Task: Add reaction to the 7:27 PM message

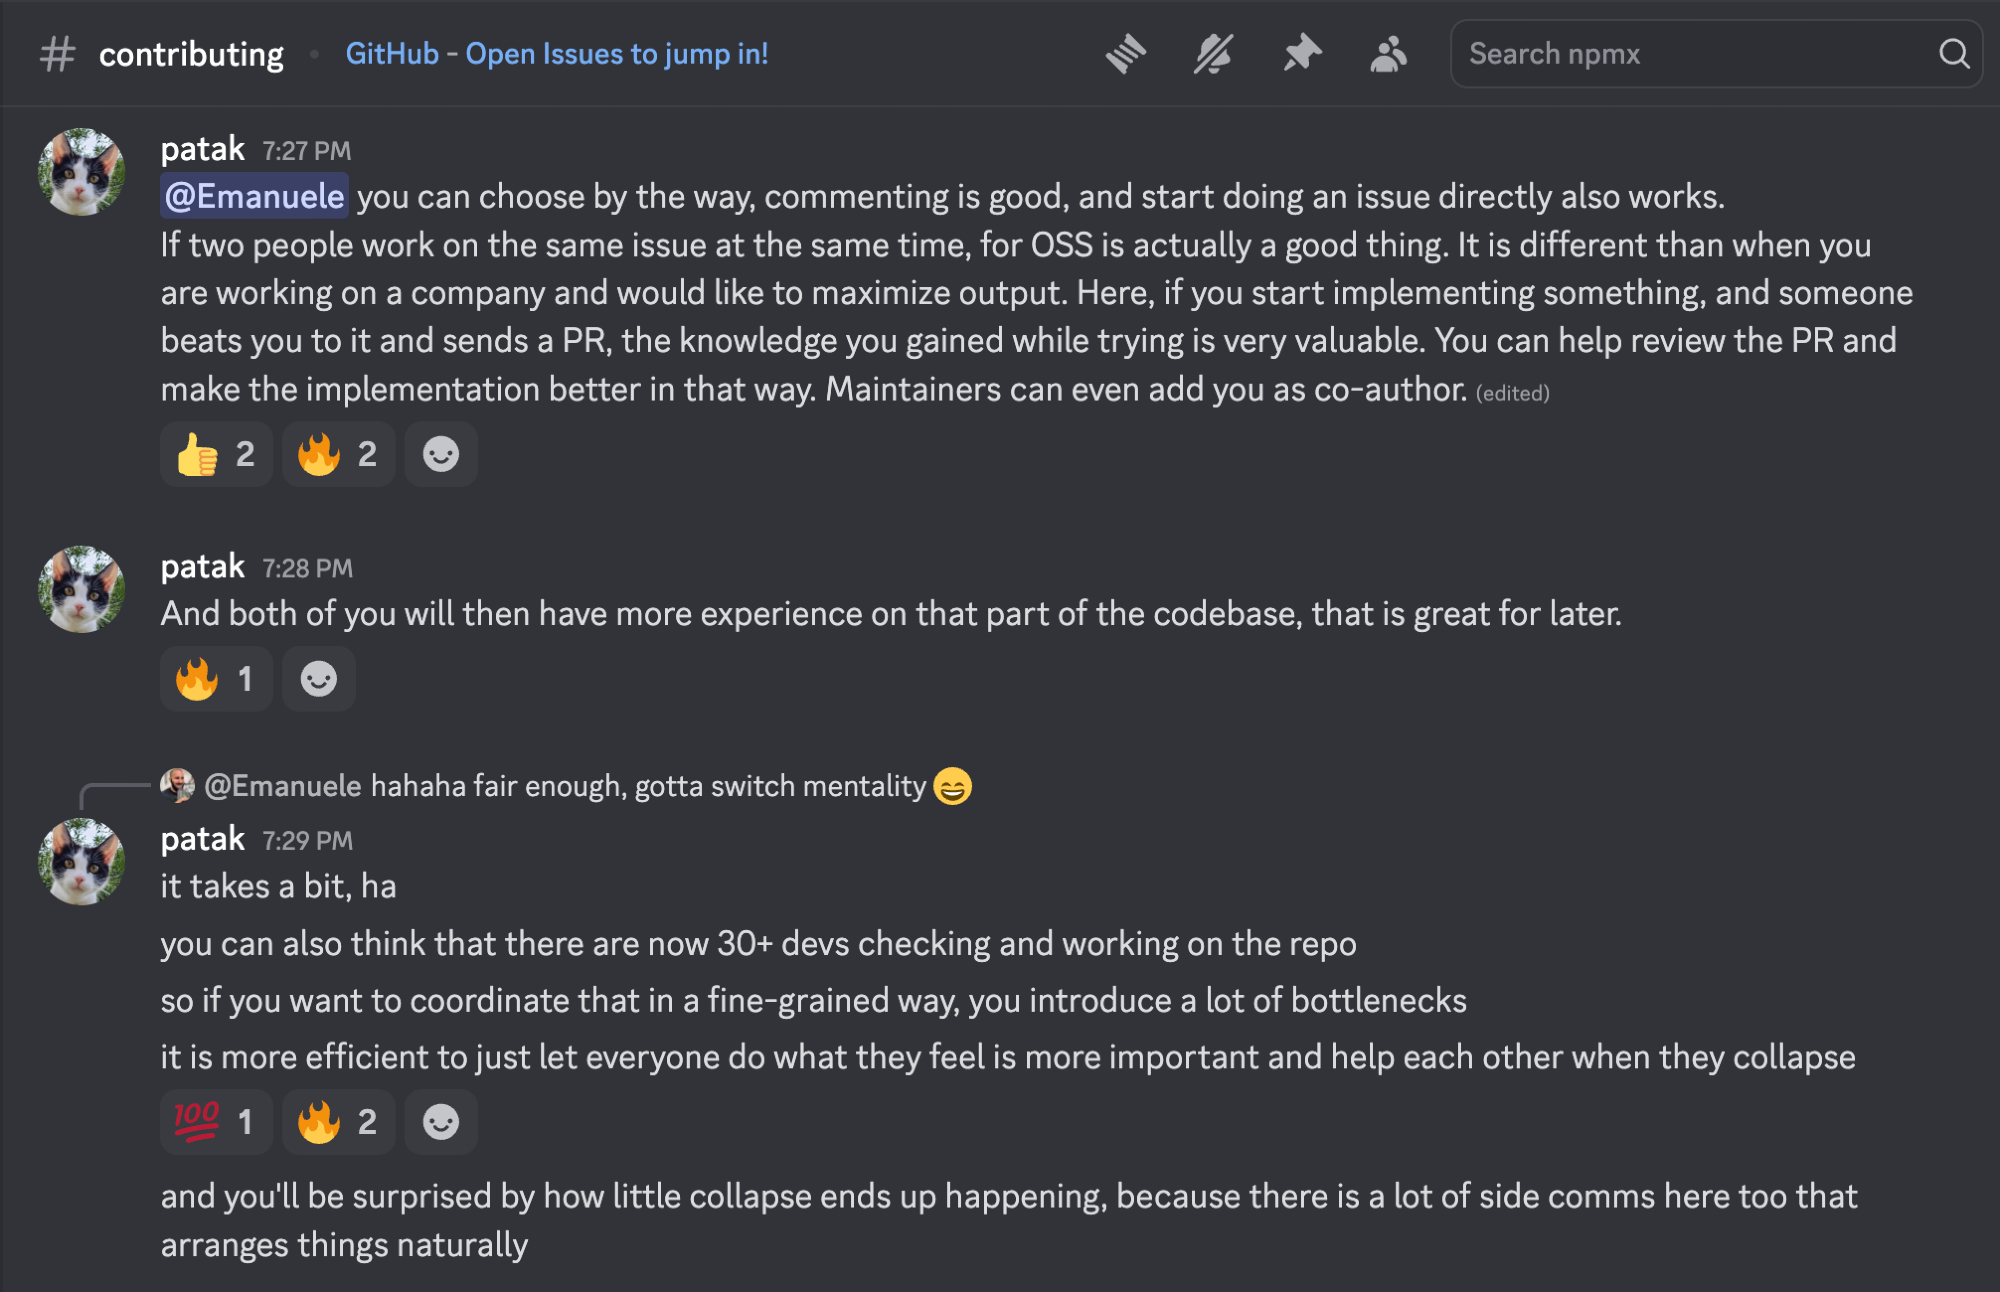Action: click(x=441, y=455)
